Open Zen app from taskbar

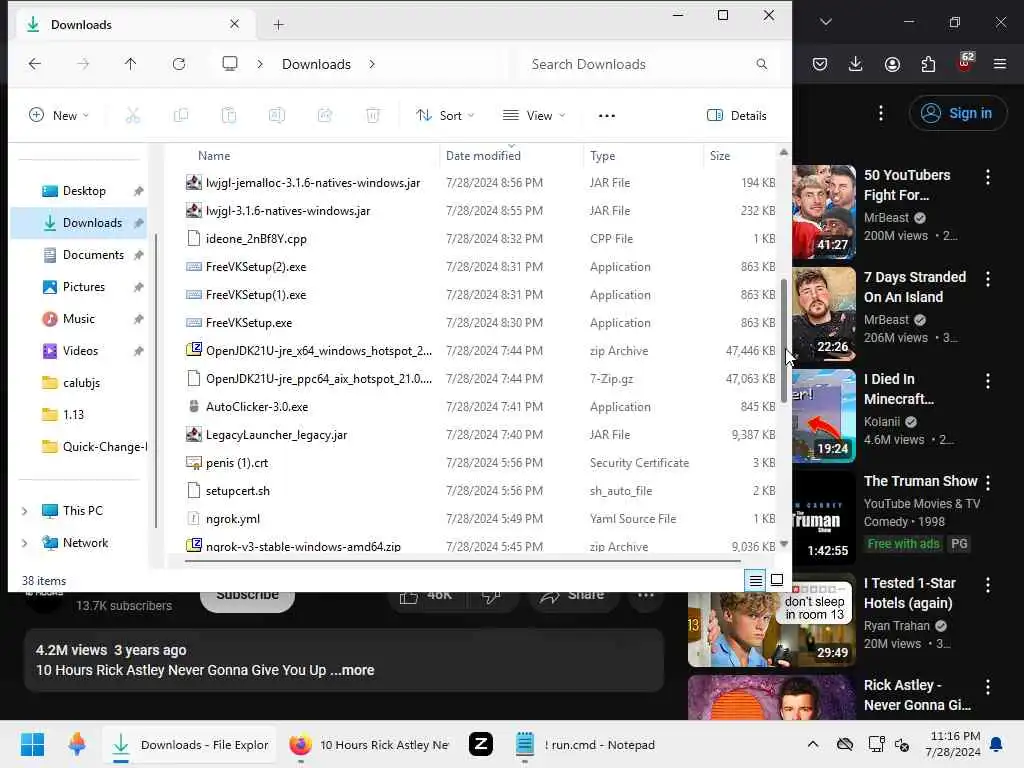click(x=481, y=744)
